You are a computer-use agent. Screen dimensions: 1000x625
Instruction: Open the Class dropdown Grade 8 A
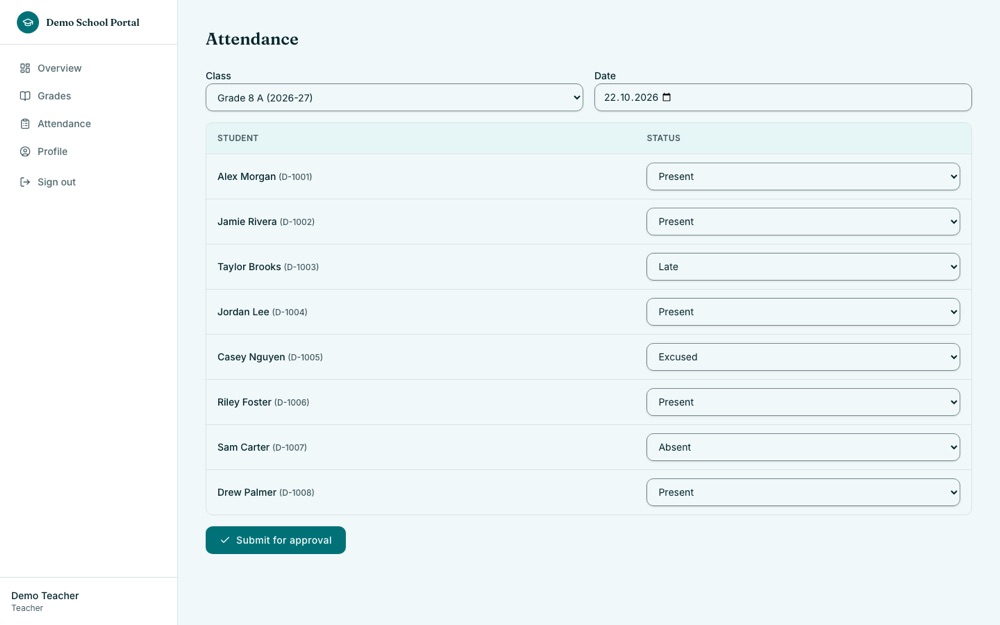pyautogui.click(x=394, y=98)
